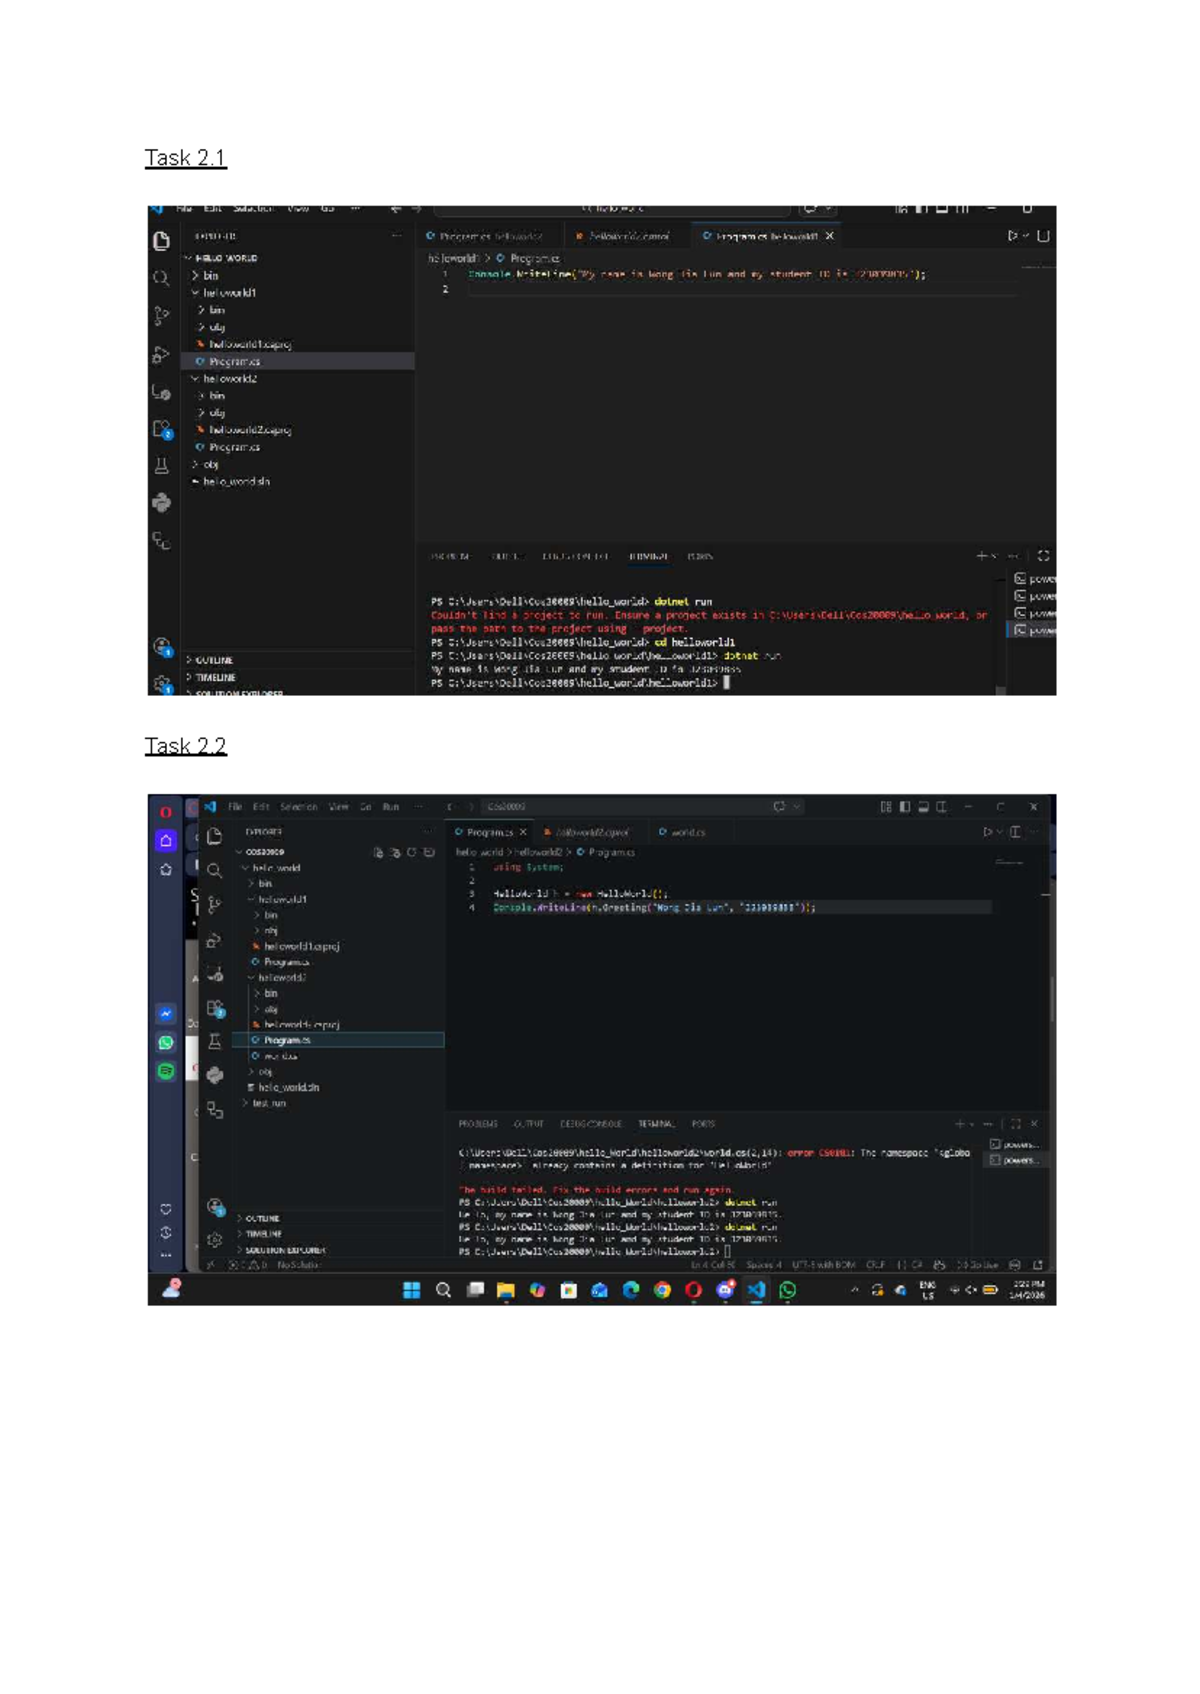1200x1694 pixels.
Task: Click Collapse Folders icon in COS20009 header
Action: pos(428,852)
